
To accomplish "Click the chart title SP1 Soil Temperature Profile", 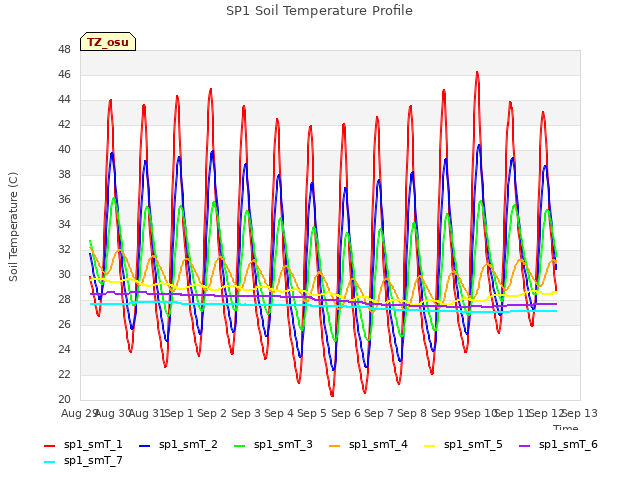I will (x=319, y=11).
